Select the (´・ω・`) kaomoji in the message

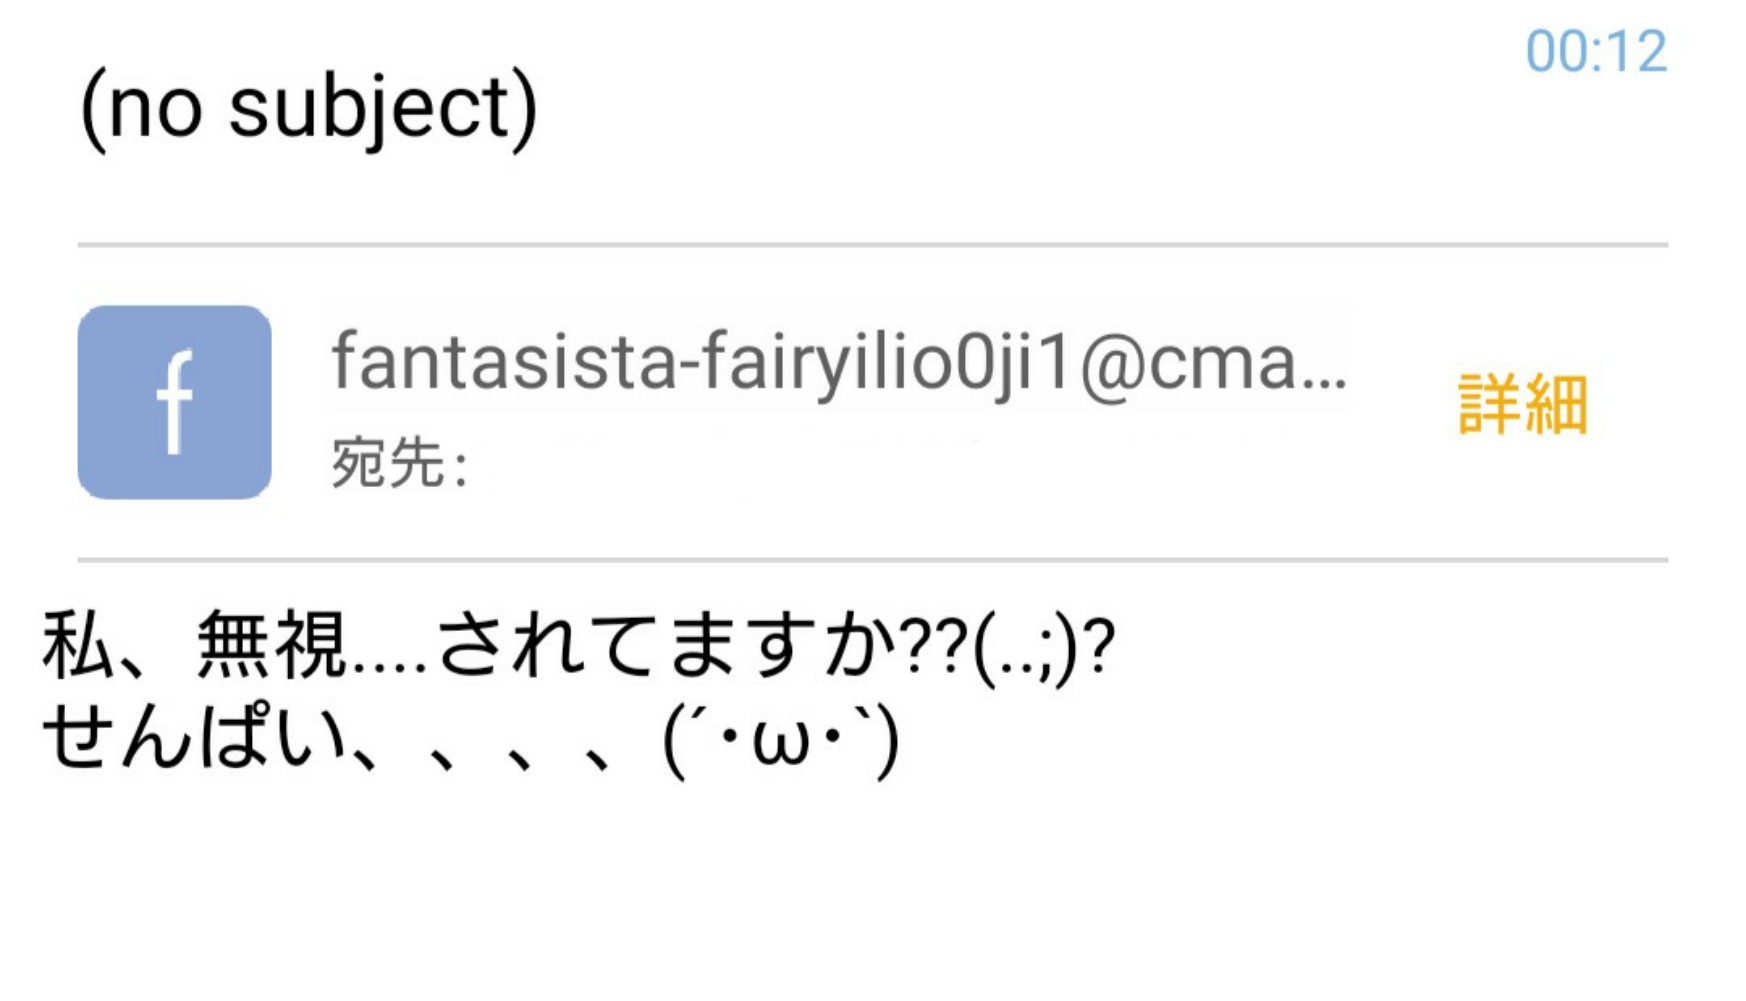[x=781, y=741]
